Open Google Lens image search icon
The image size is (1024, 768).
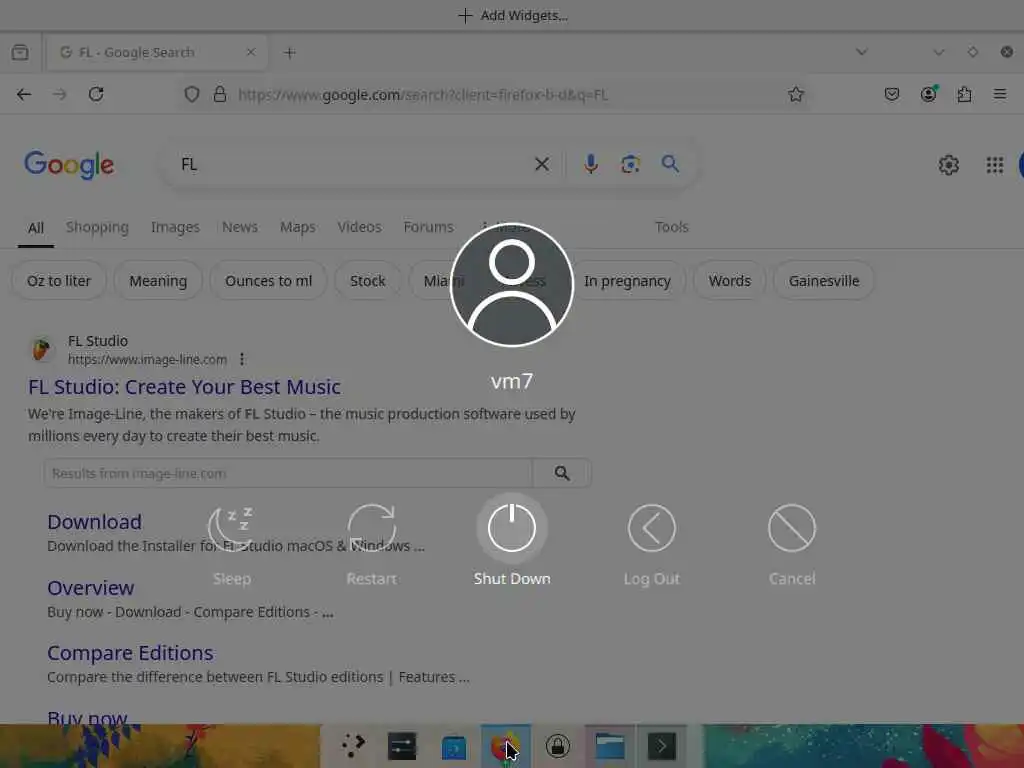click(630, 164)
